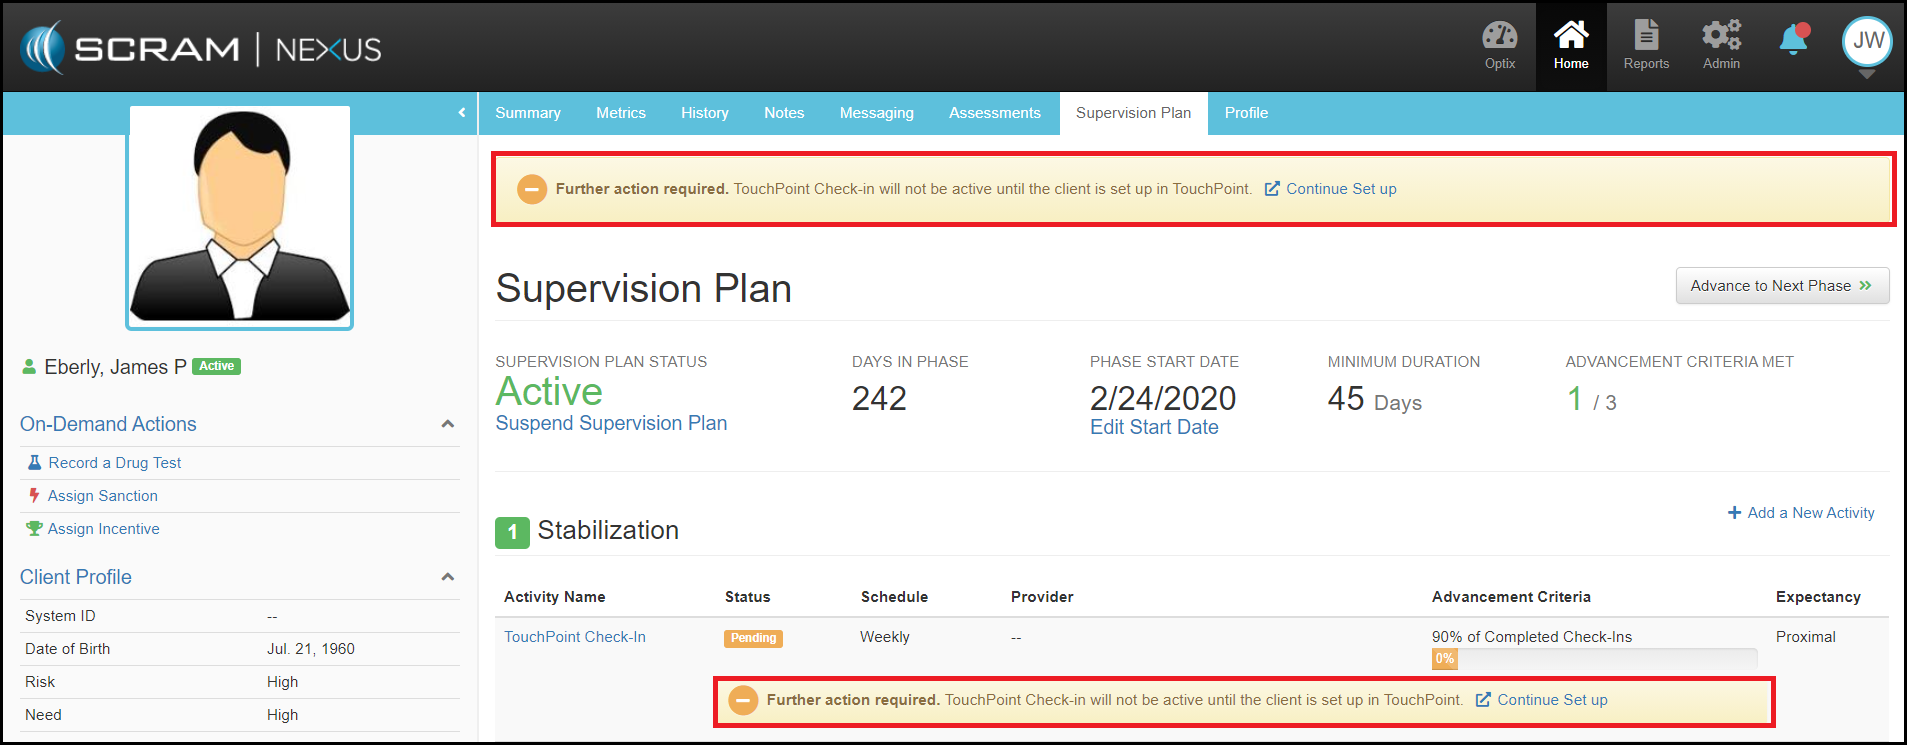The image size is (1907, 745).
Task: Go to Home in top navigation
Action: click(x=1570, y=46)
